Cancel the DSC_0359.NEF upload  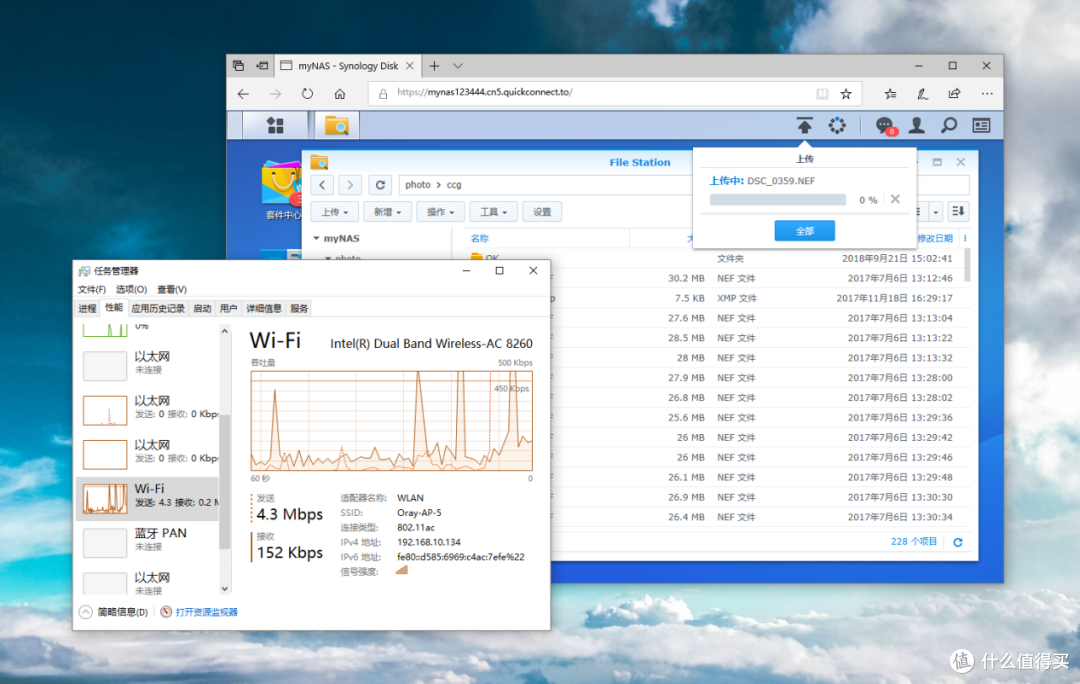click(x=895, y=199)
